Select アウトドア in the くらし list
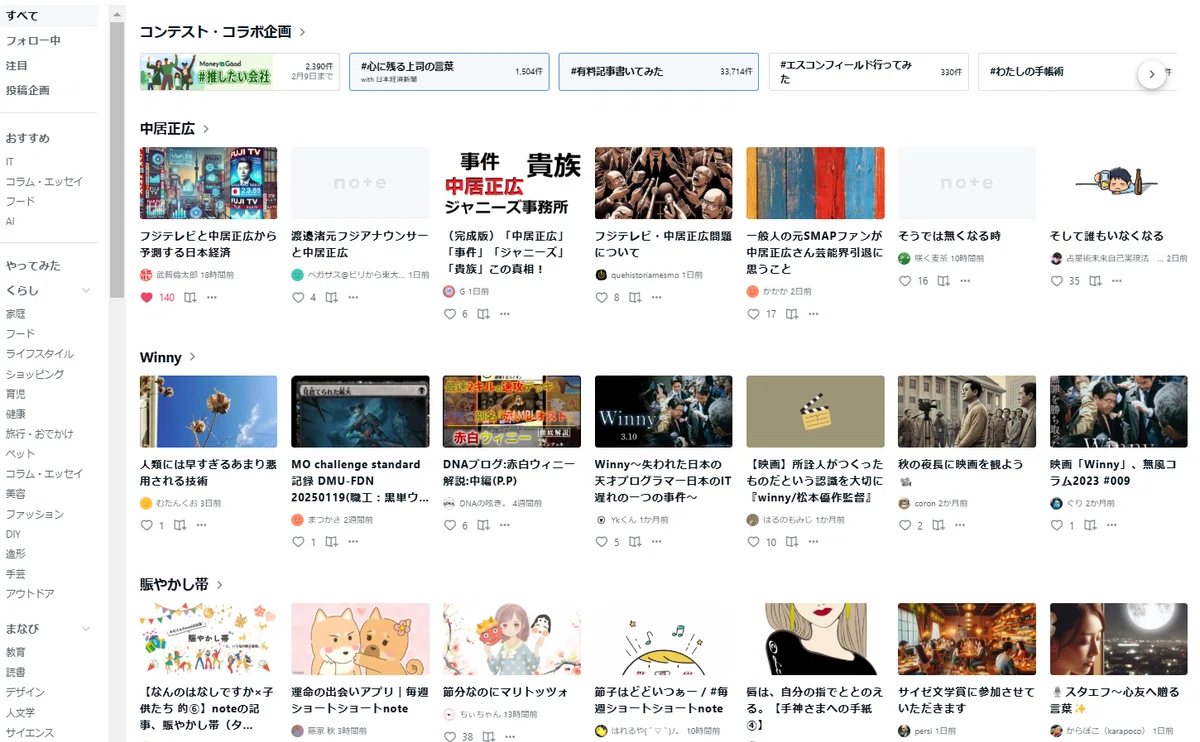1200x742 pixels. (x=30, y=594)
